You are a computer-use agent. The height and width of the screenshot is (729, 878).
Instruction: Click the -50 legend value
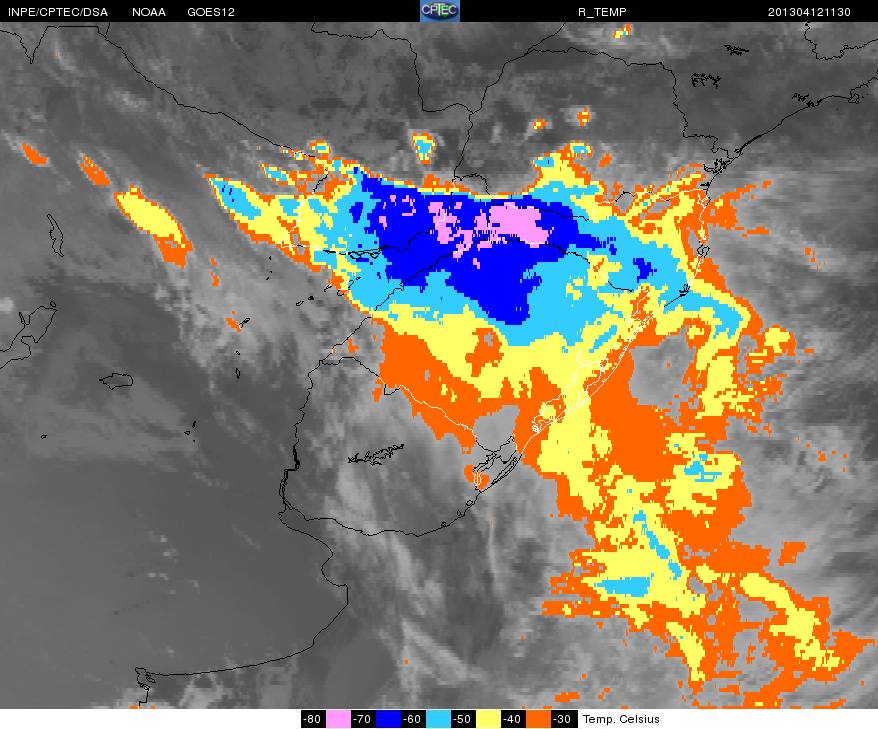[463, 719]
